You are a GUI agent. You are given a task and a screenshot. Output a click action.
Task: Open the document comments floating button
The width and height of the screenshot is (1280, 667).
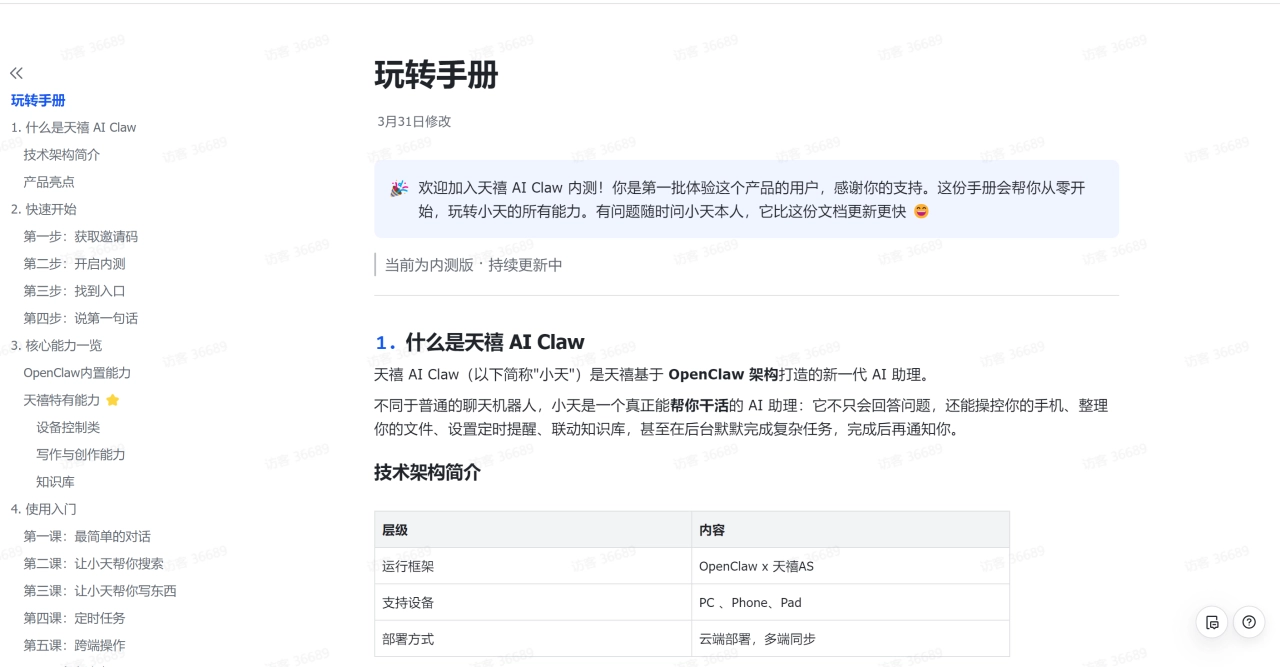[x=1212, y=622]
